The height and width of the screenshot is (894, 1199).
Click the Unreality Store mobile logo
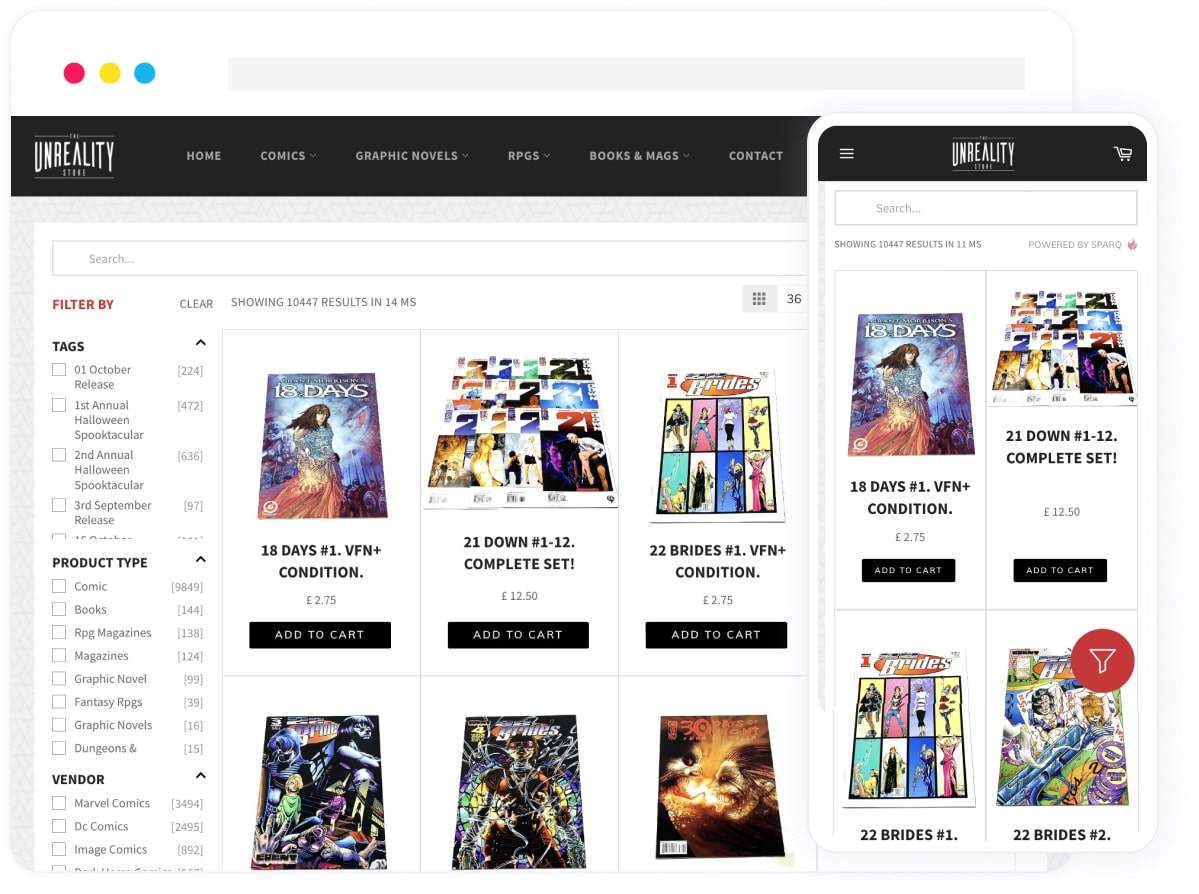coord(982,154)
